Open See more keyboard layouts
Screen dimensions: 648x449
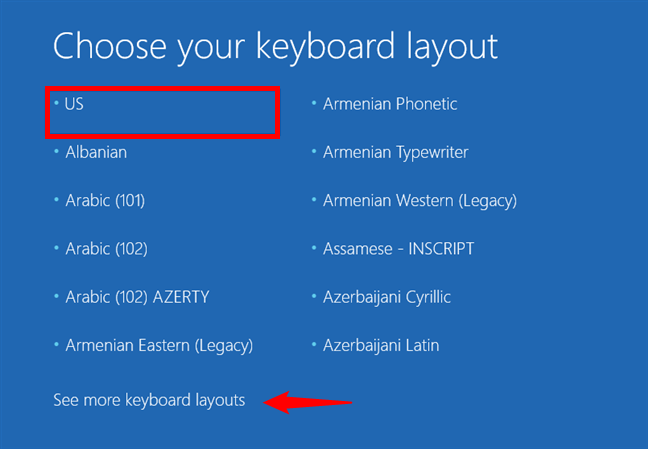click(x=149, y=400)
